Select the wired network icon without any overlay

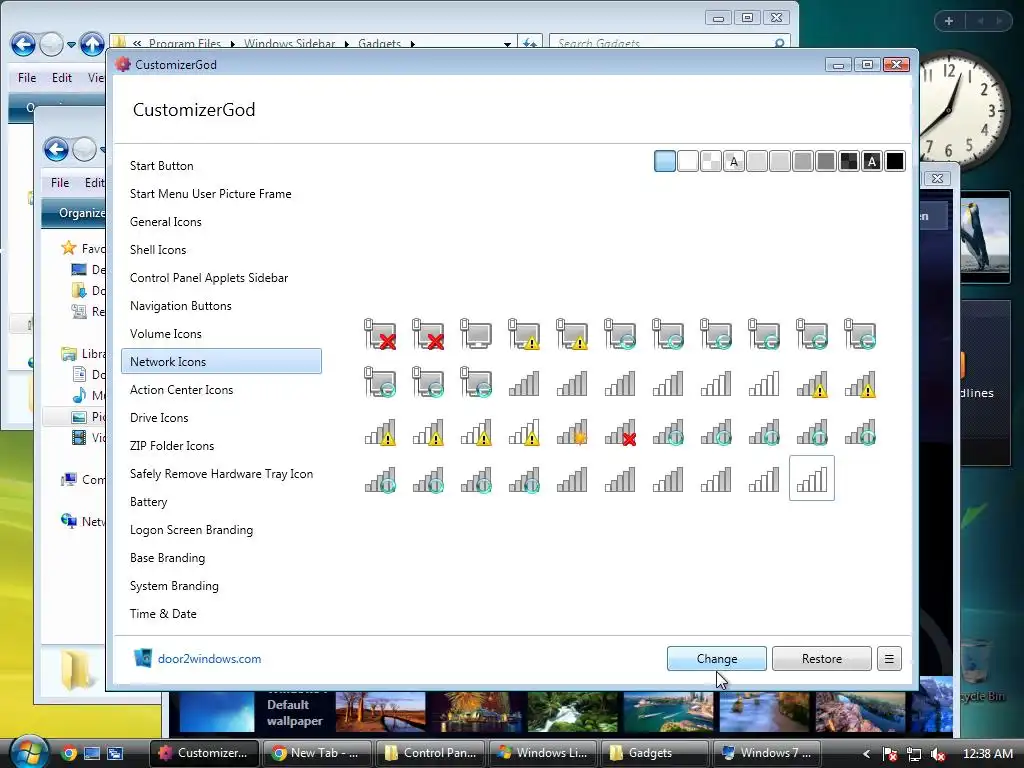476,334
